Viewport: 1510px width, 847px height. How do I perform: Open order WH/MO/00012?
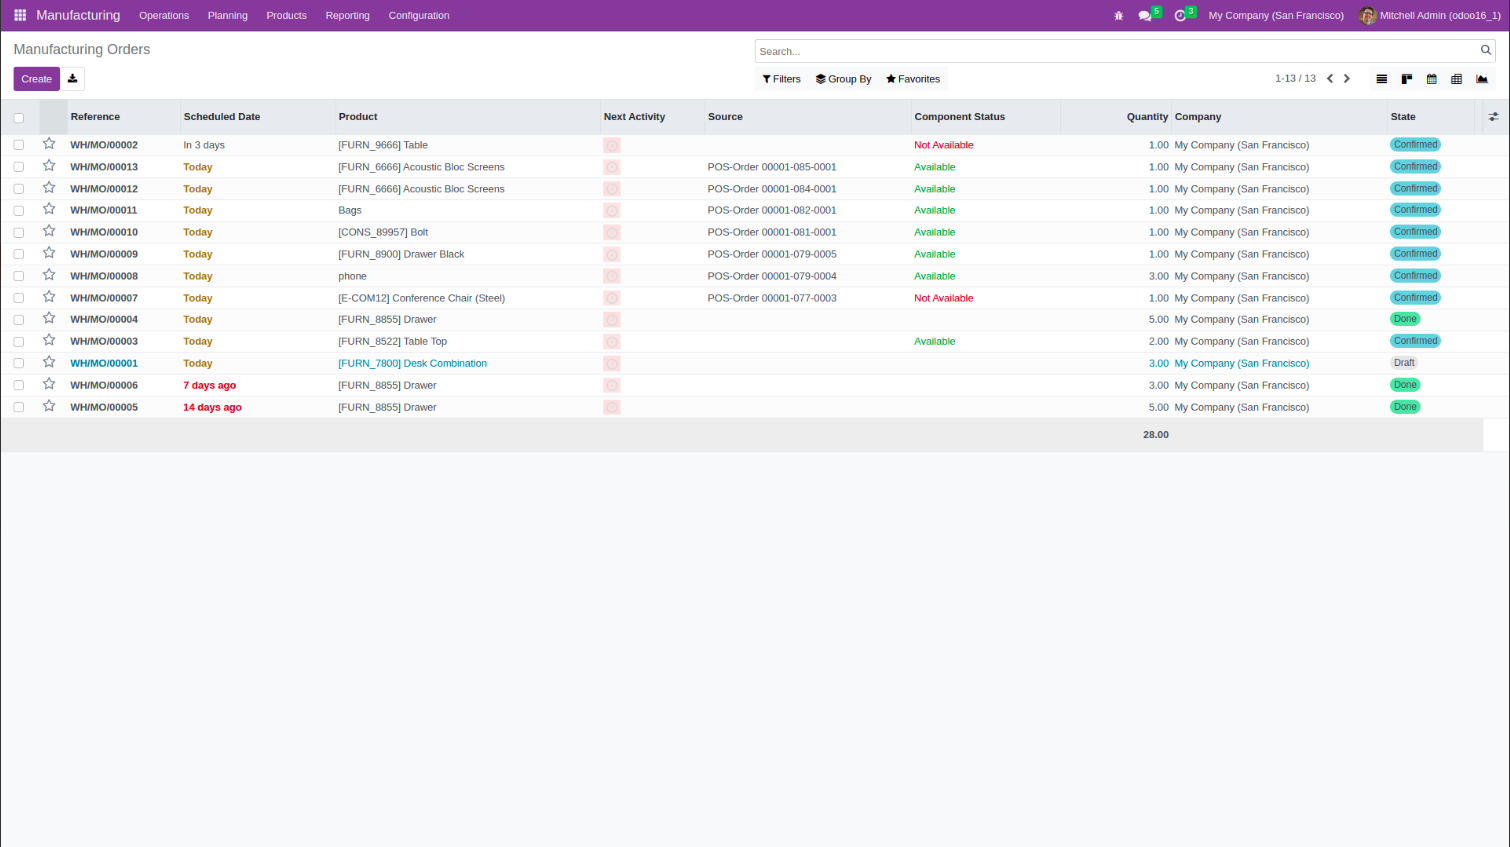[x=104, y=189]
